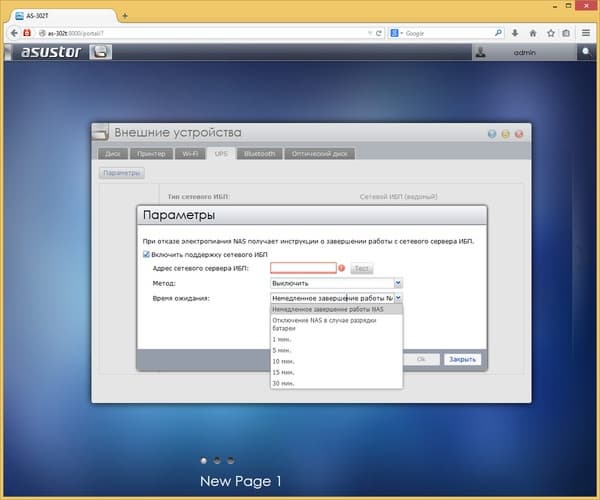Close Внешние устройства window with red button
The height and width of the screenshot is (500, 600).
point(519,134)
